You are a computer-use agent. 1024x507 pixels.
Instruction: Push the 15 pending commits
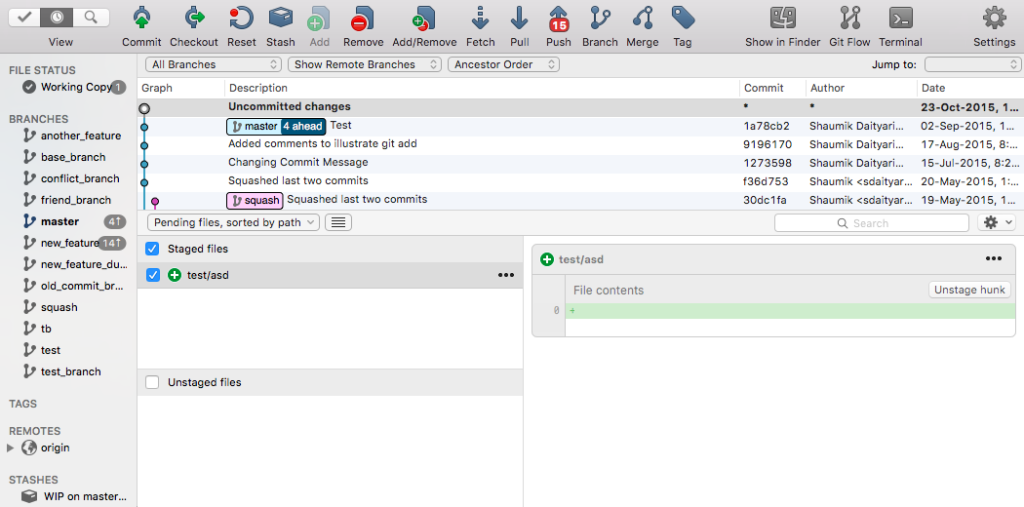pyautogui.click(x=558, y=19)
